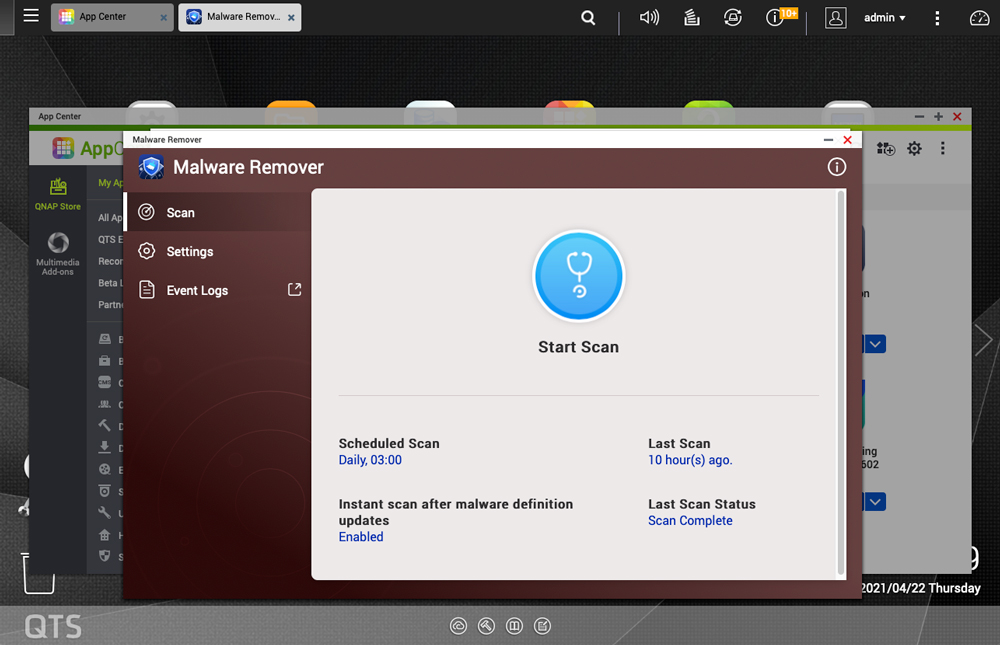Image resolution: width=1000 pixels, height=645 pixels.
Task: Click the Malware Remover panel vertical scrollbar
Action: 841,383
